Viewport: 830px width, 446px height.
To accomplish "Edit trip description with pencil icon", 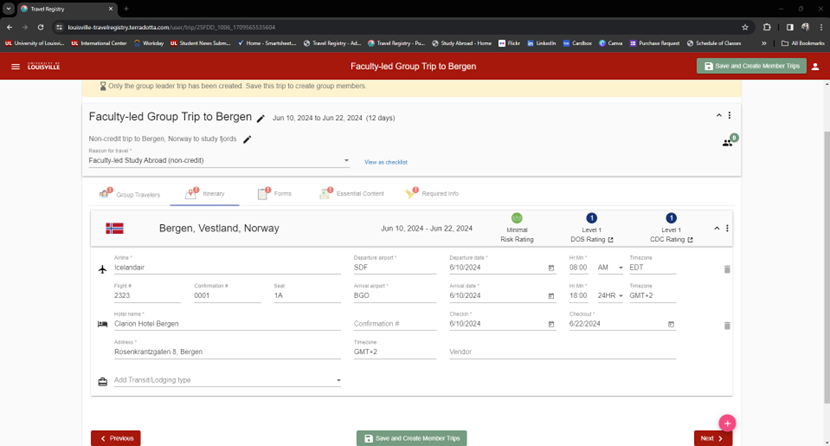I will point(247,139).
